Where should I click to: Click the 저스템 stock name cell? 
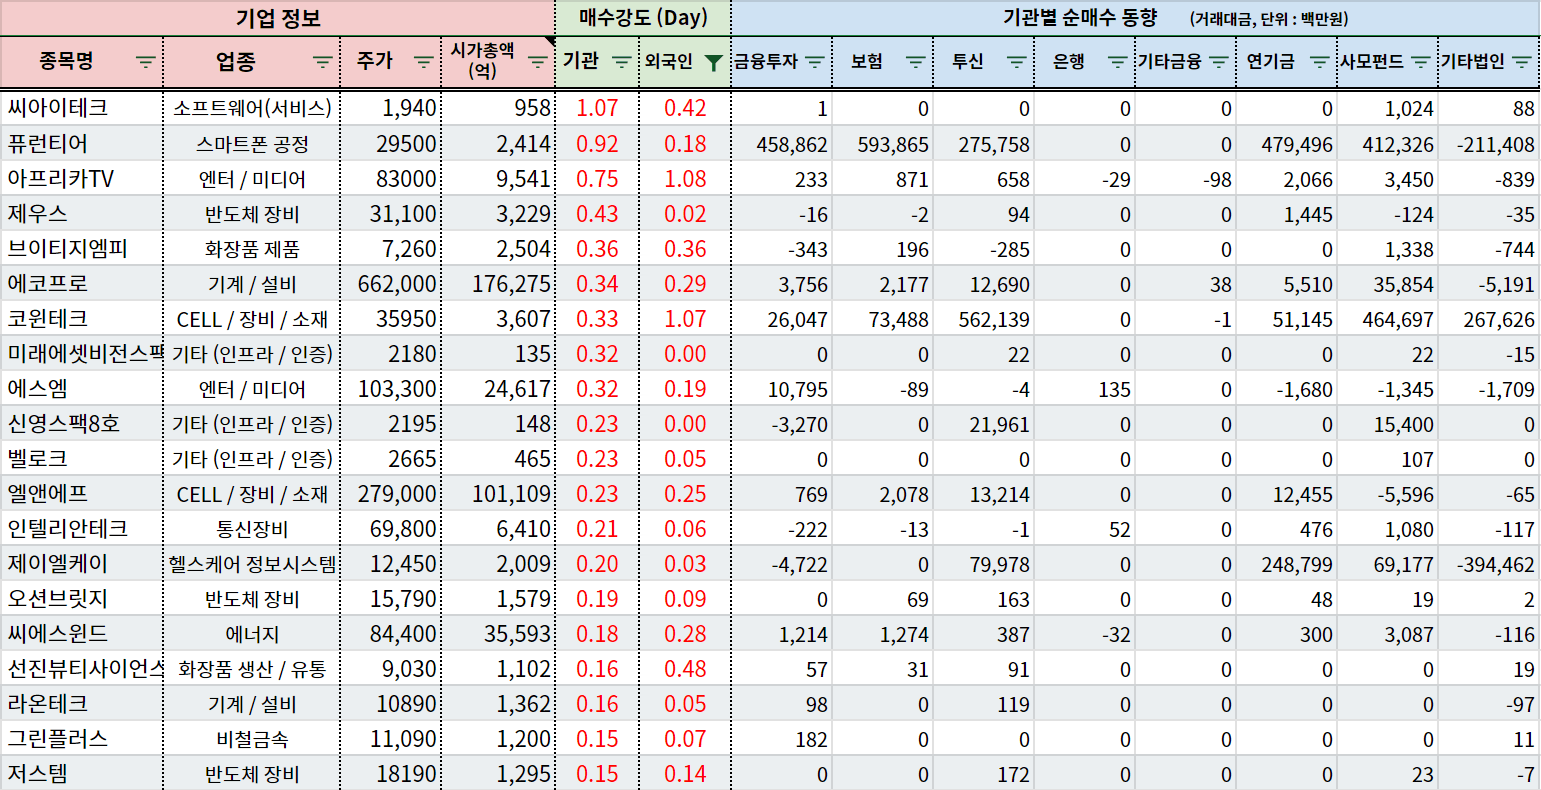click(x=82, y=773)
